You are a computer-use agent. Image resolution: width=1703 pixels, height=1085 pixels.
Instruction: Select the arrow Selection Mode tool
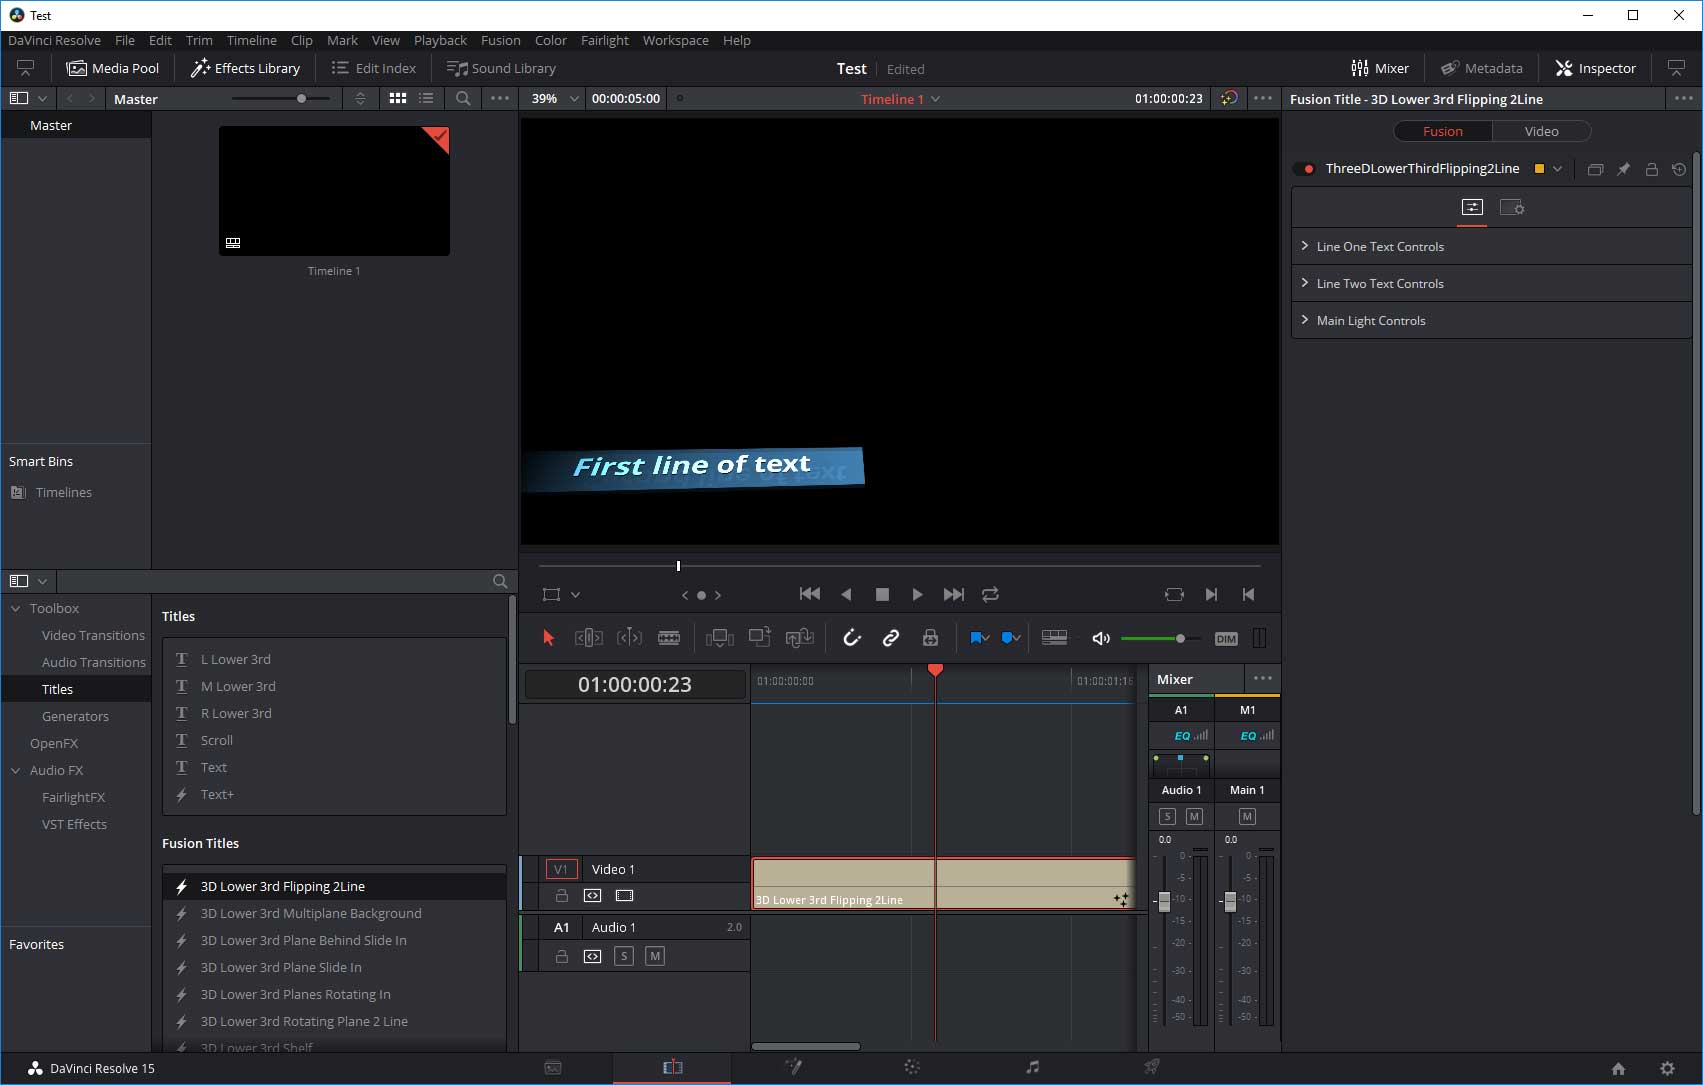(548, 638)
